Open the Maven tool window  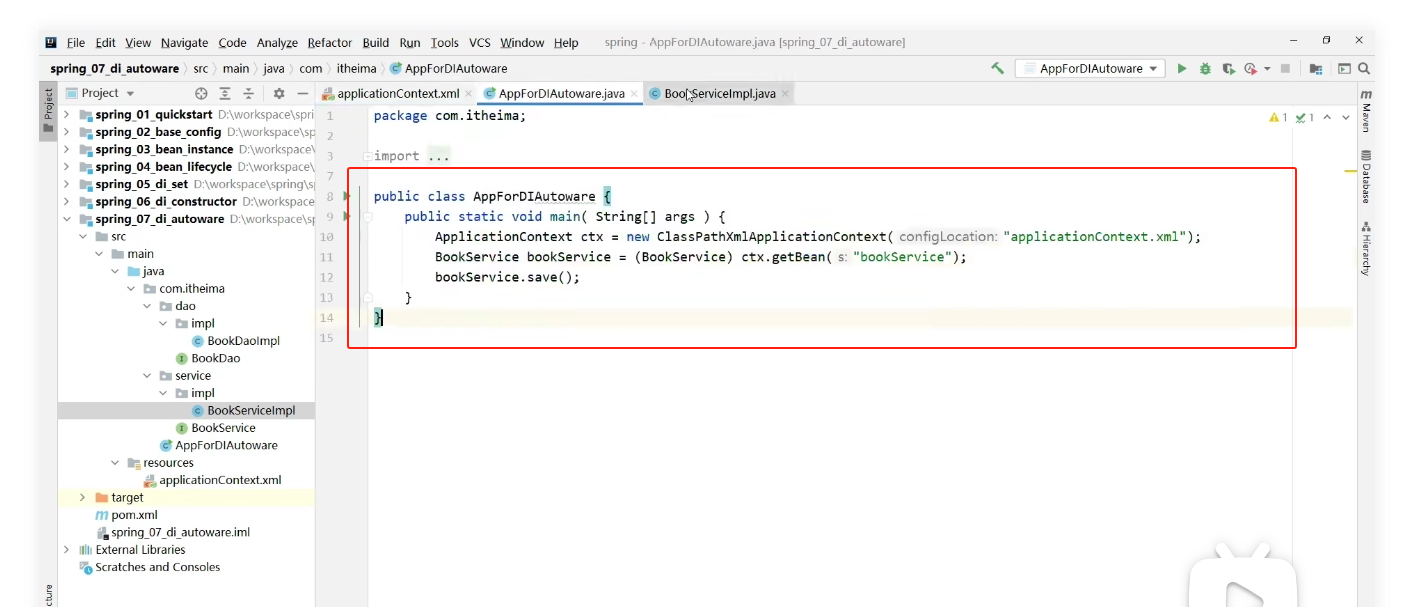click(1366, 111)
